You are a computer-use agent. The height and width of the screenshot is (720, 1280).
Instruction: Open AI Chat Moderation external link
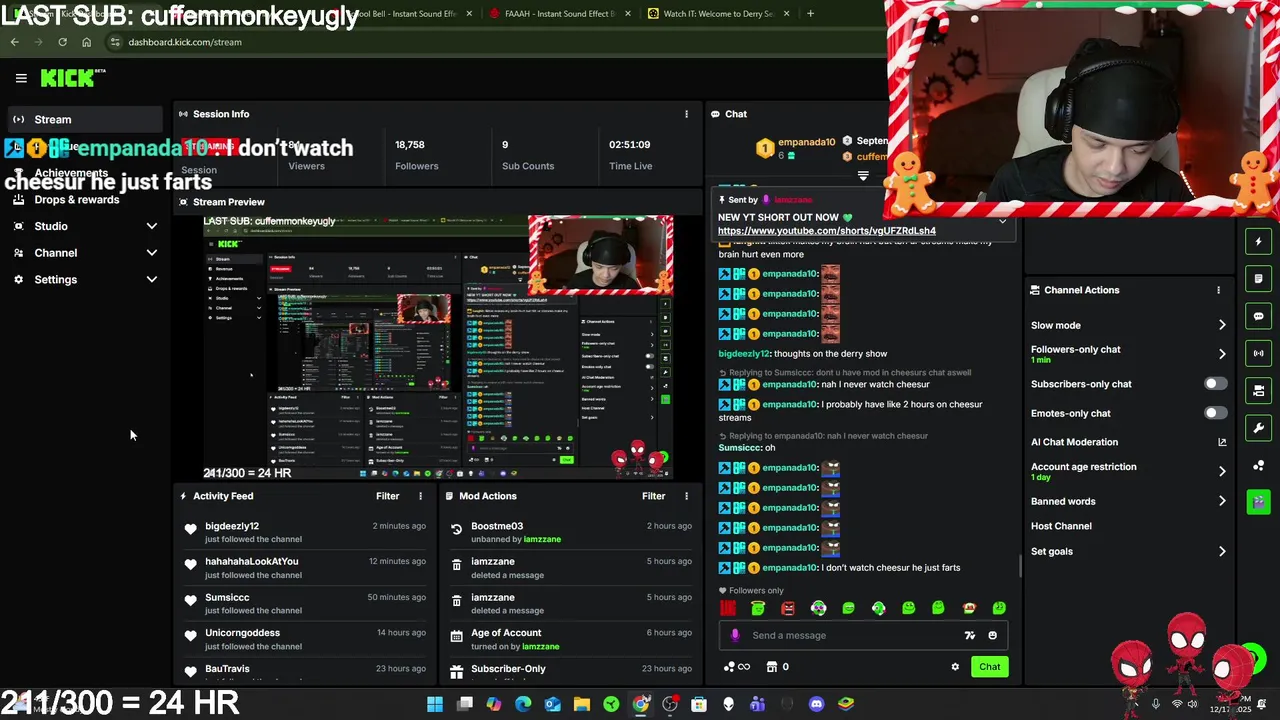click(x=1222, y=442)
